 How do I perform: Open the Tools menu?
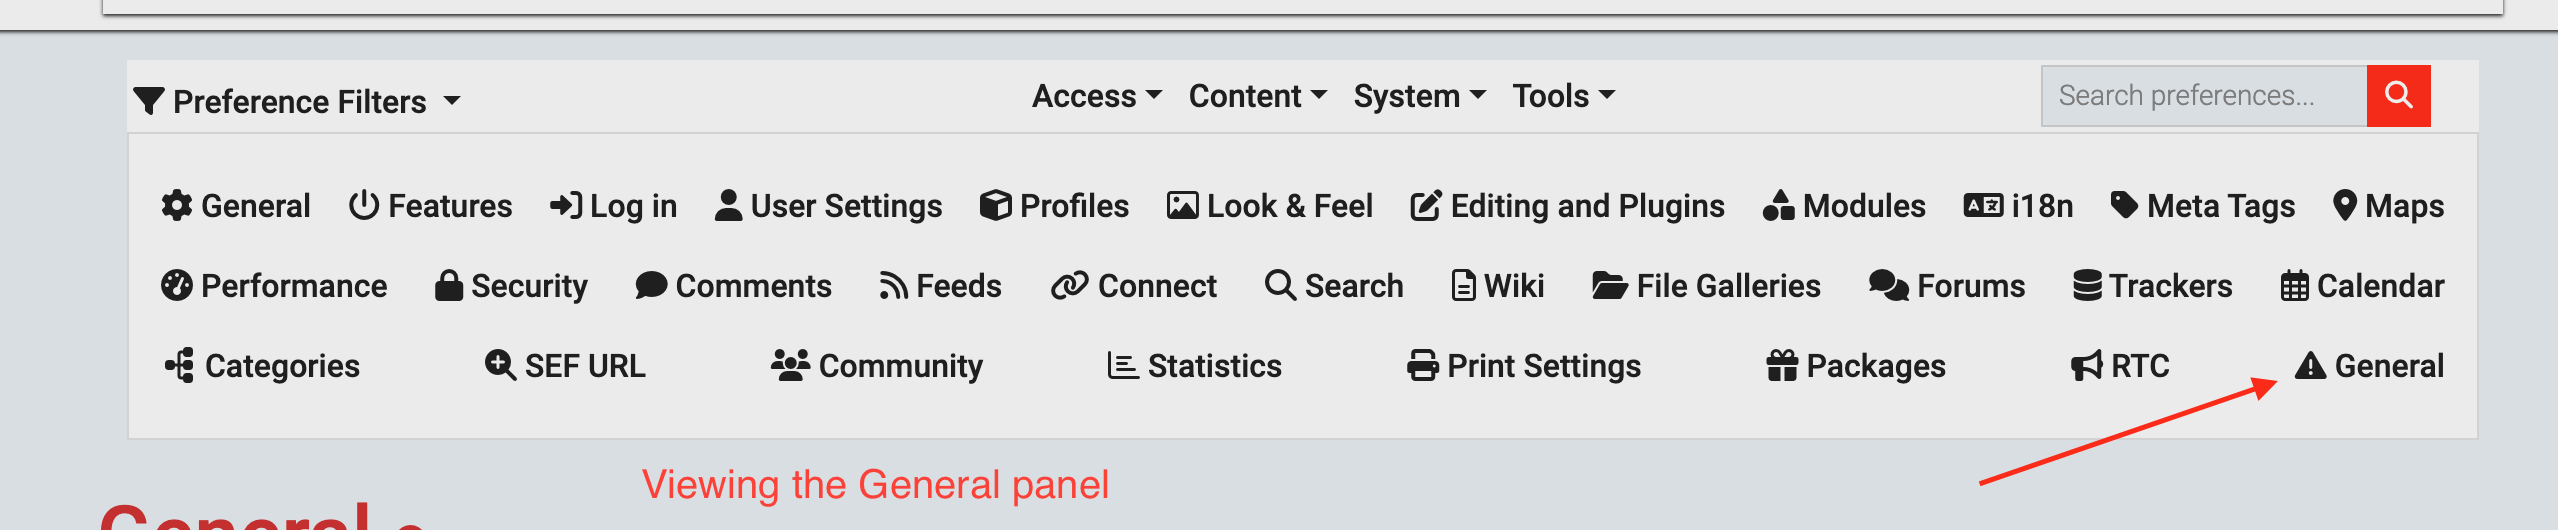[x=1564, y=96]
